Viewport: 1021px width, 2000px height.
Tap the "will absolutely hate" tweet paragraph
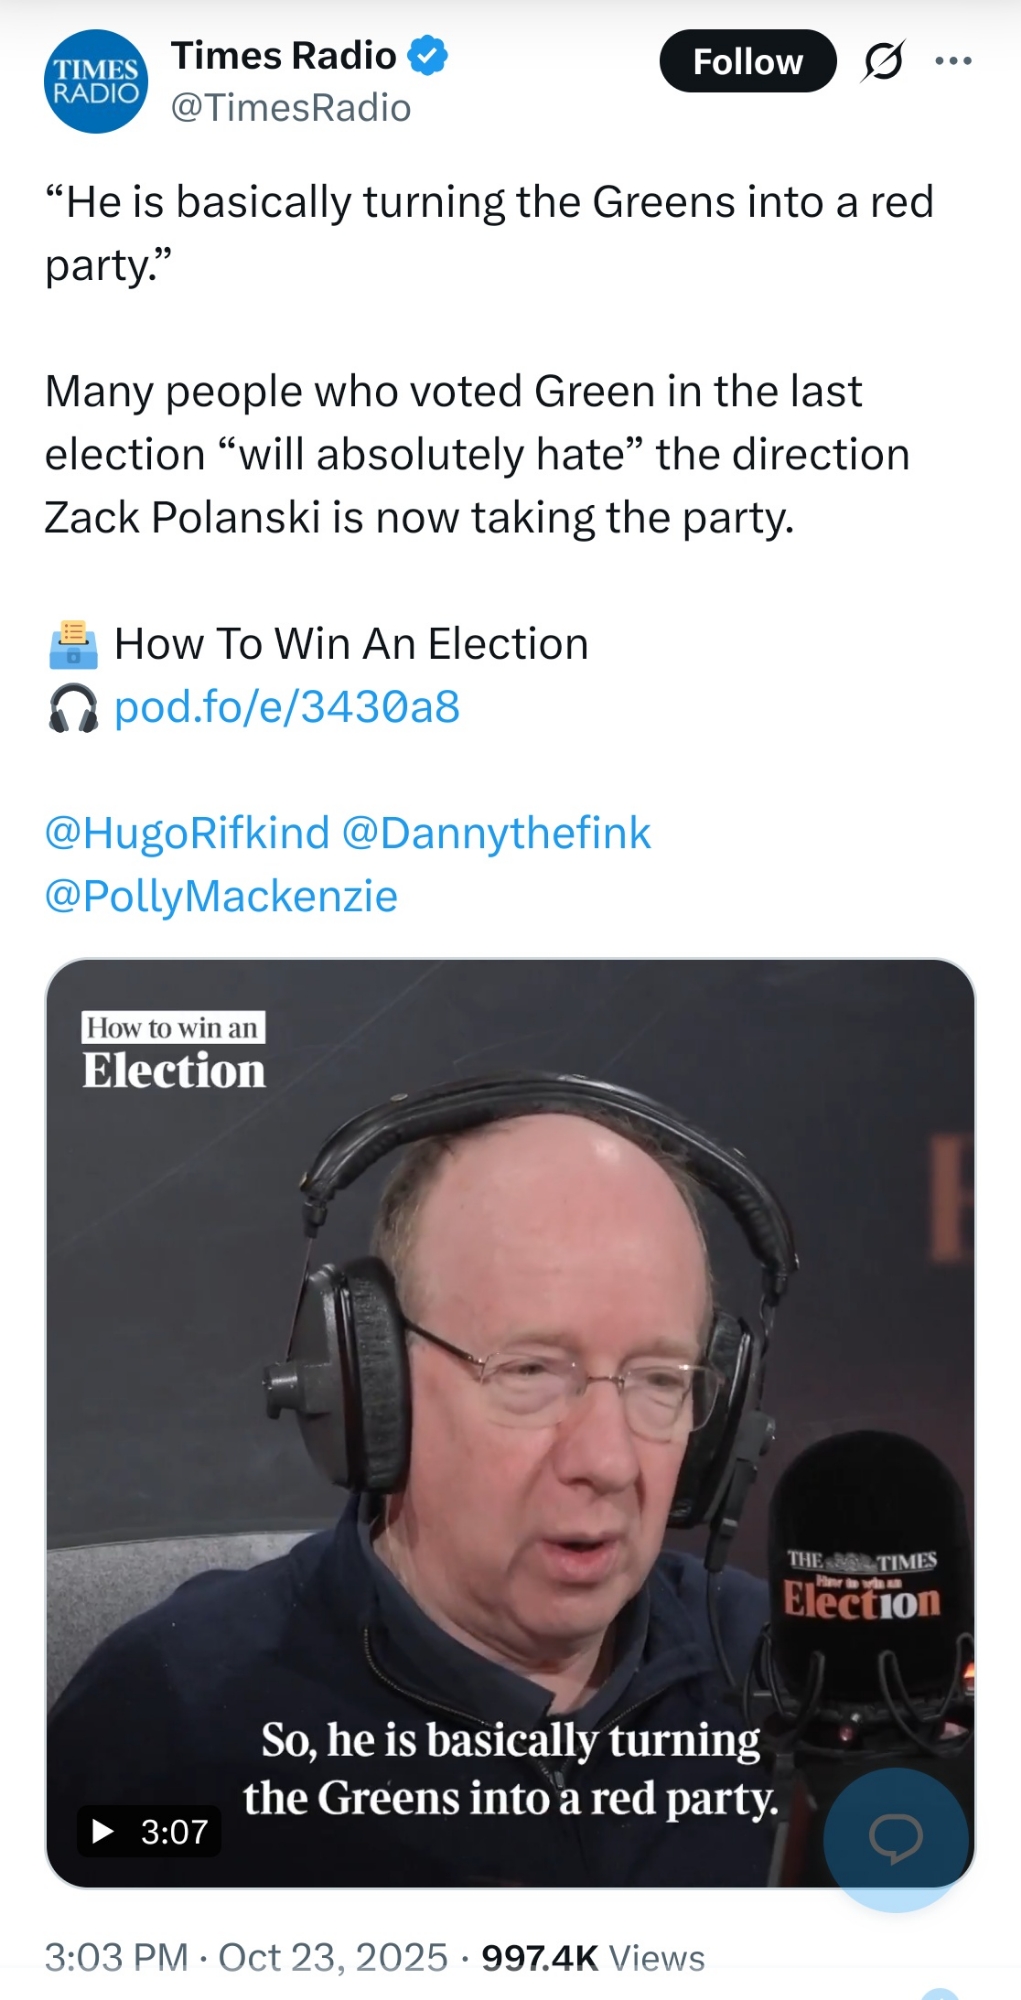coord(477,454)
